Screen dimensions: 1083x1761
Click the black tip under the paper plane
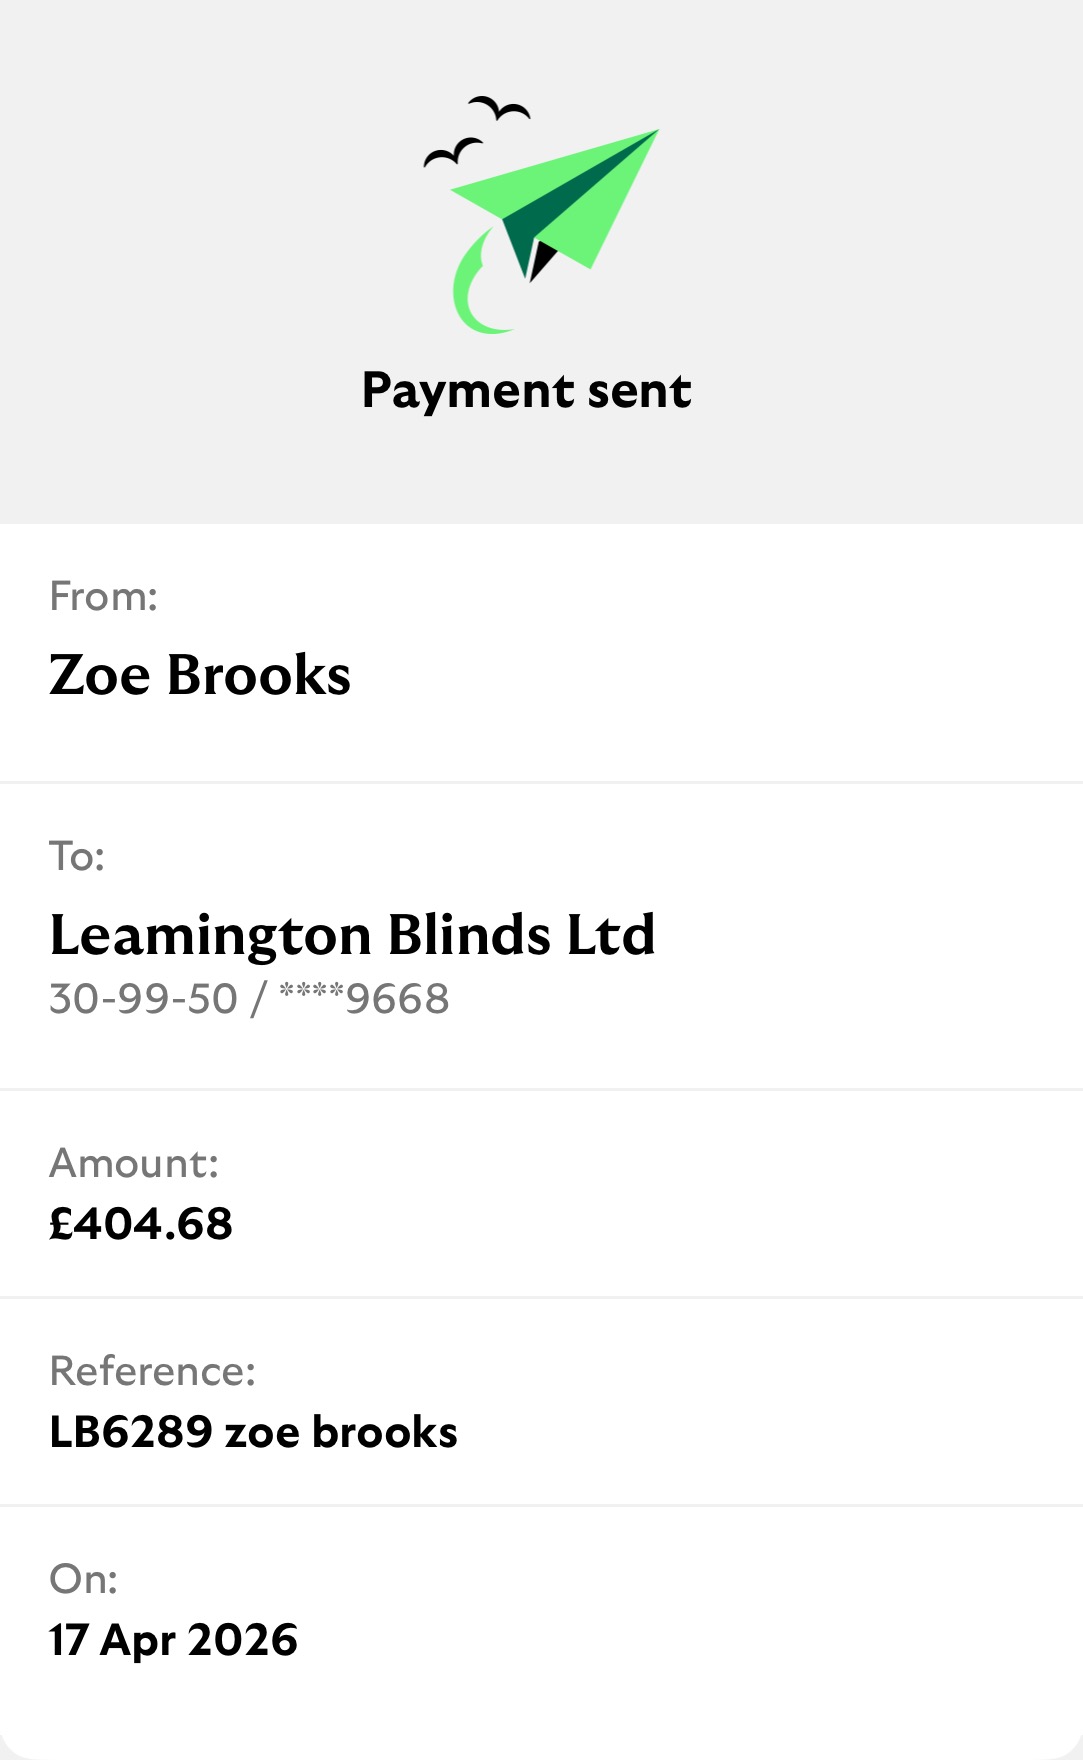click(x=540, y=258)
